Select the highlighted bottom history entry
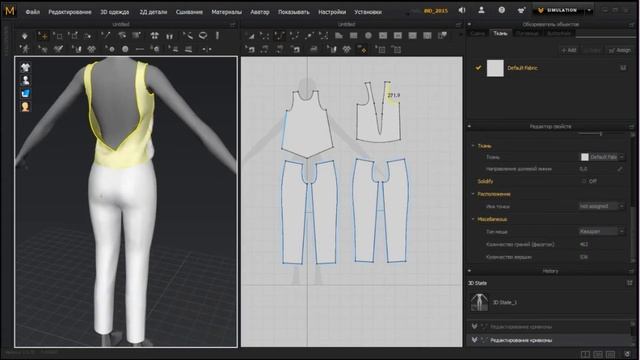Viewport: 640px width, 360px height. (x=549, y=340)
